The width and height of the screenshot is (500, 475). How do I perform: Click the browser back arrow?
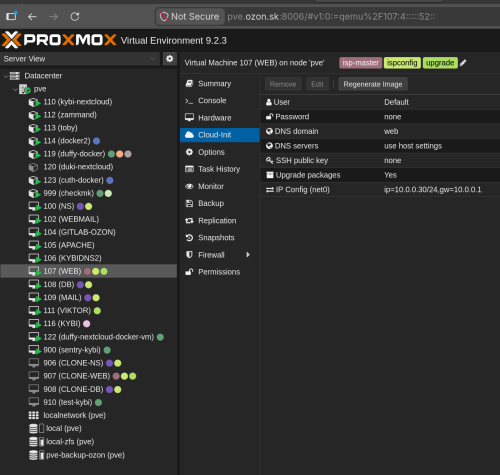[x=32, y=16]
